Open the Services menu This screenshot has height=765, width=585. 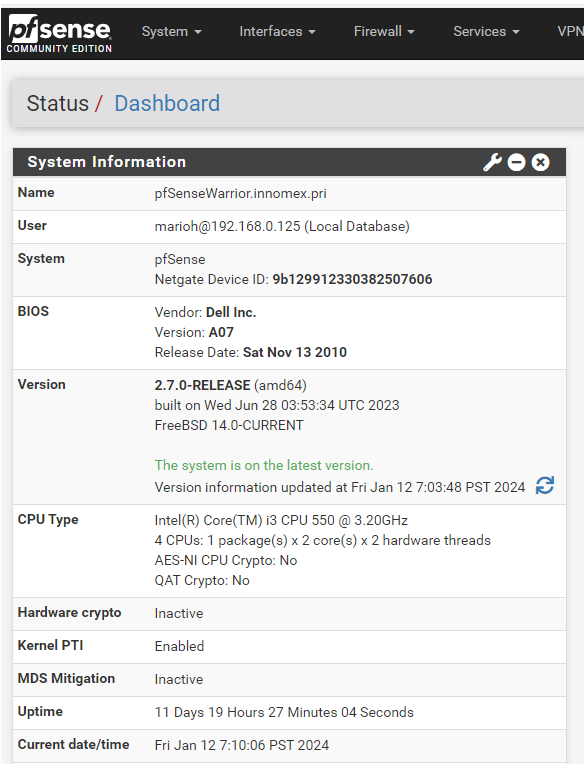tap(486, 32)
